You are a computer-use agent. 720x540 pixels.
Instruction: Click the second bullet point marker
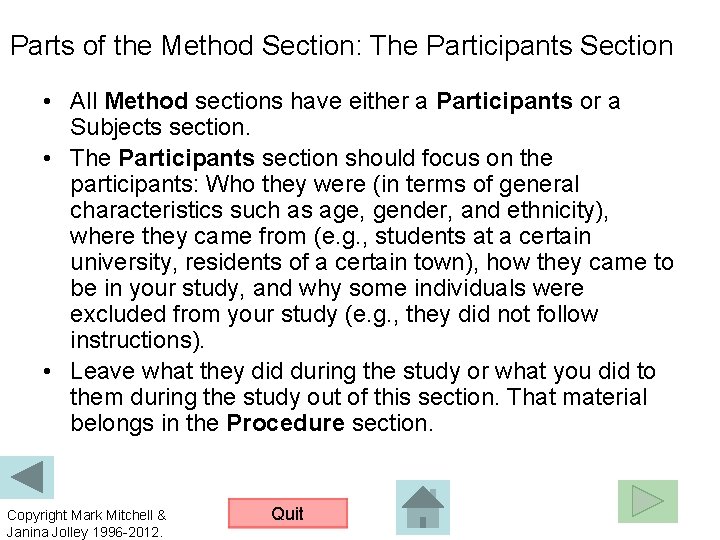(x=49, y=159)
